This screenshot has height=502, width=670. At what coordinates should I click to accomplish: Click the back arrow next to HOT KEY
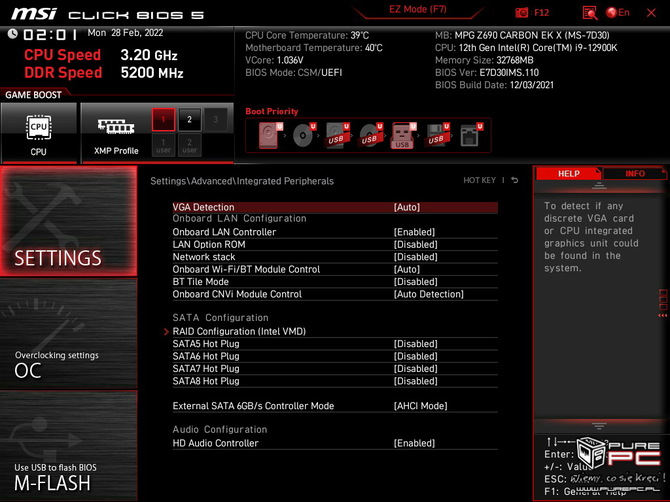click(515, 180)
